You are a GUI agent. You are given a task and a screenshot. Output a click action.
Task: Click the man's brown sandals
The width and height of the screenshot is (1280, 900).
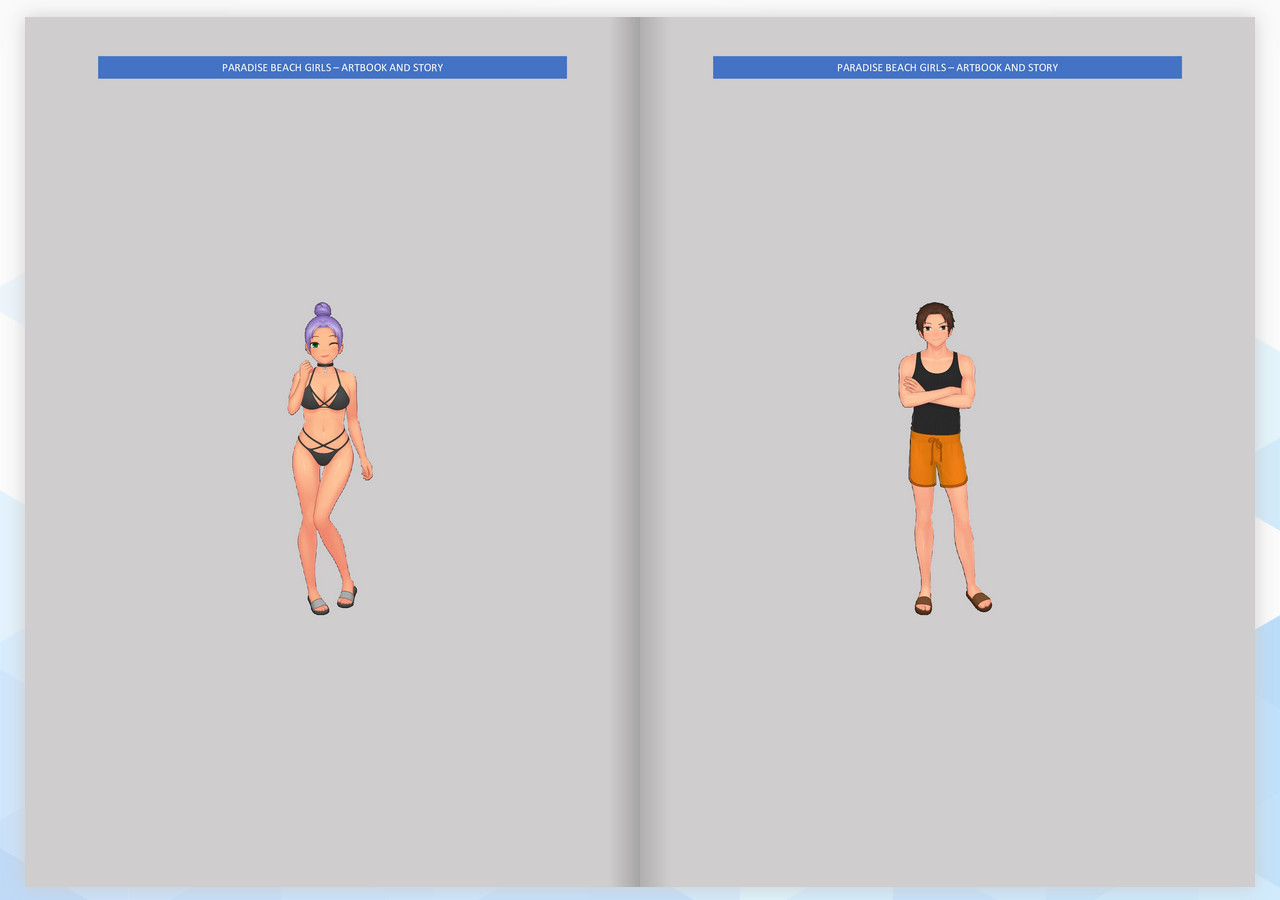coord(953,602)
